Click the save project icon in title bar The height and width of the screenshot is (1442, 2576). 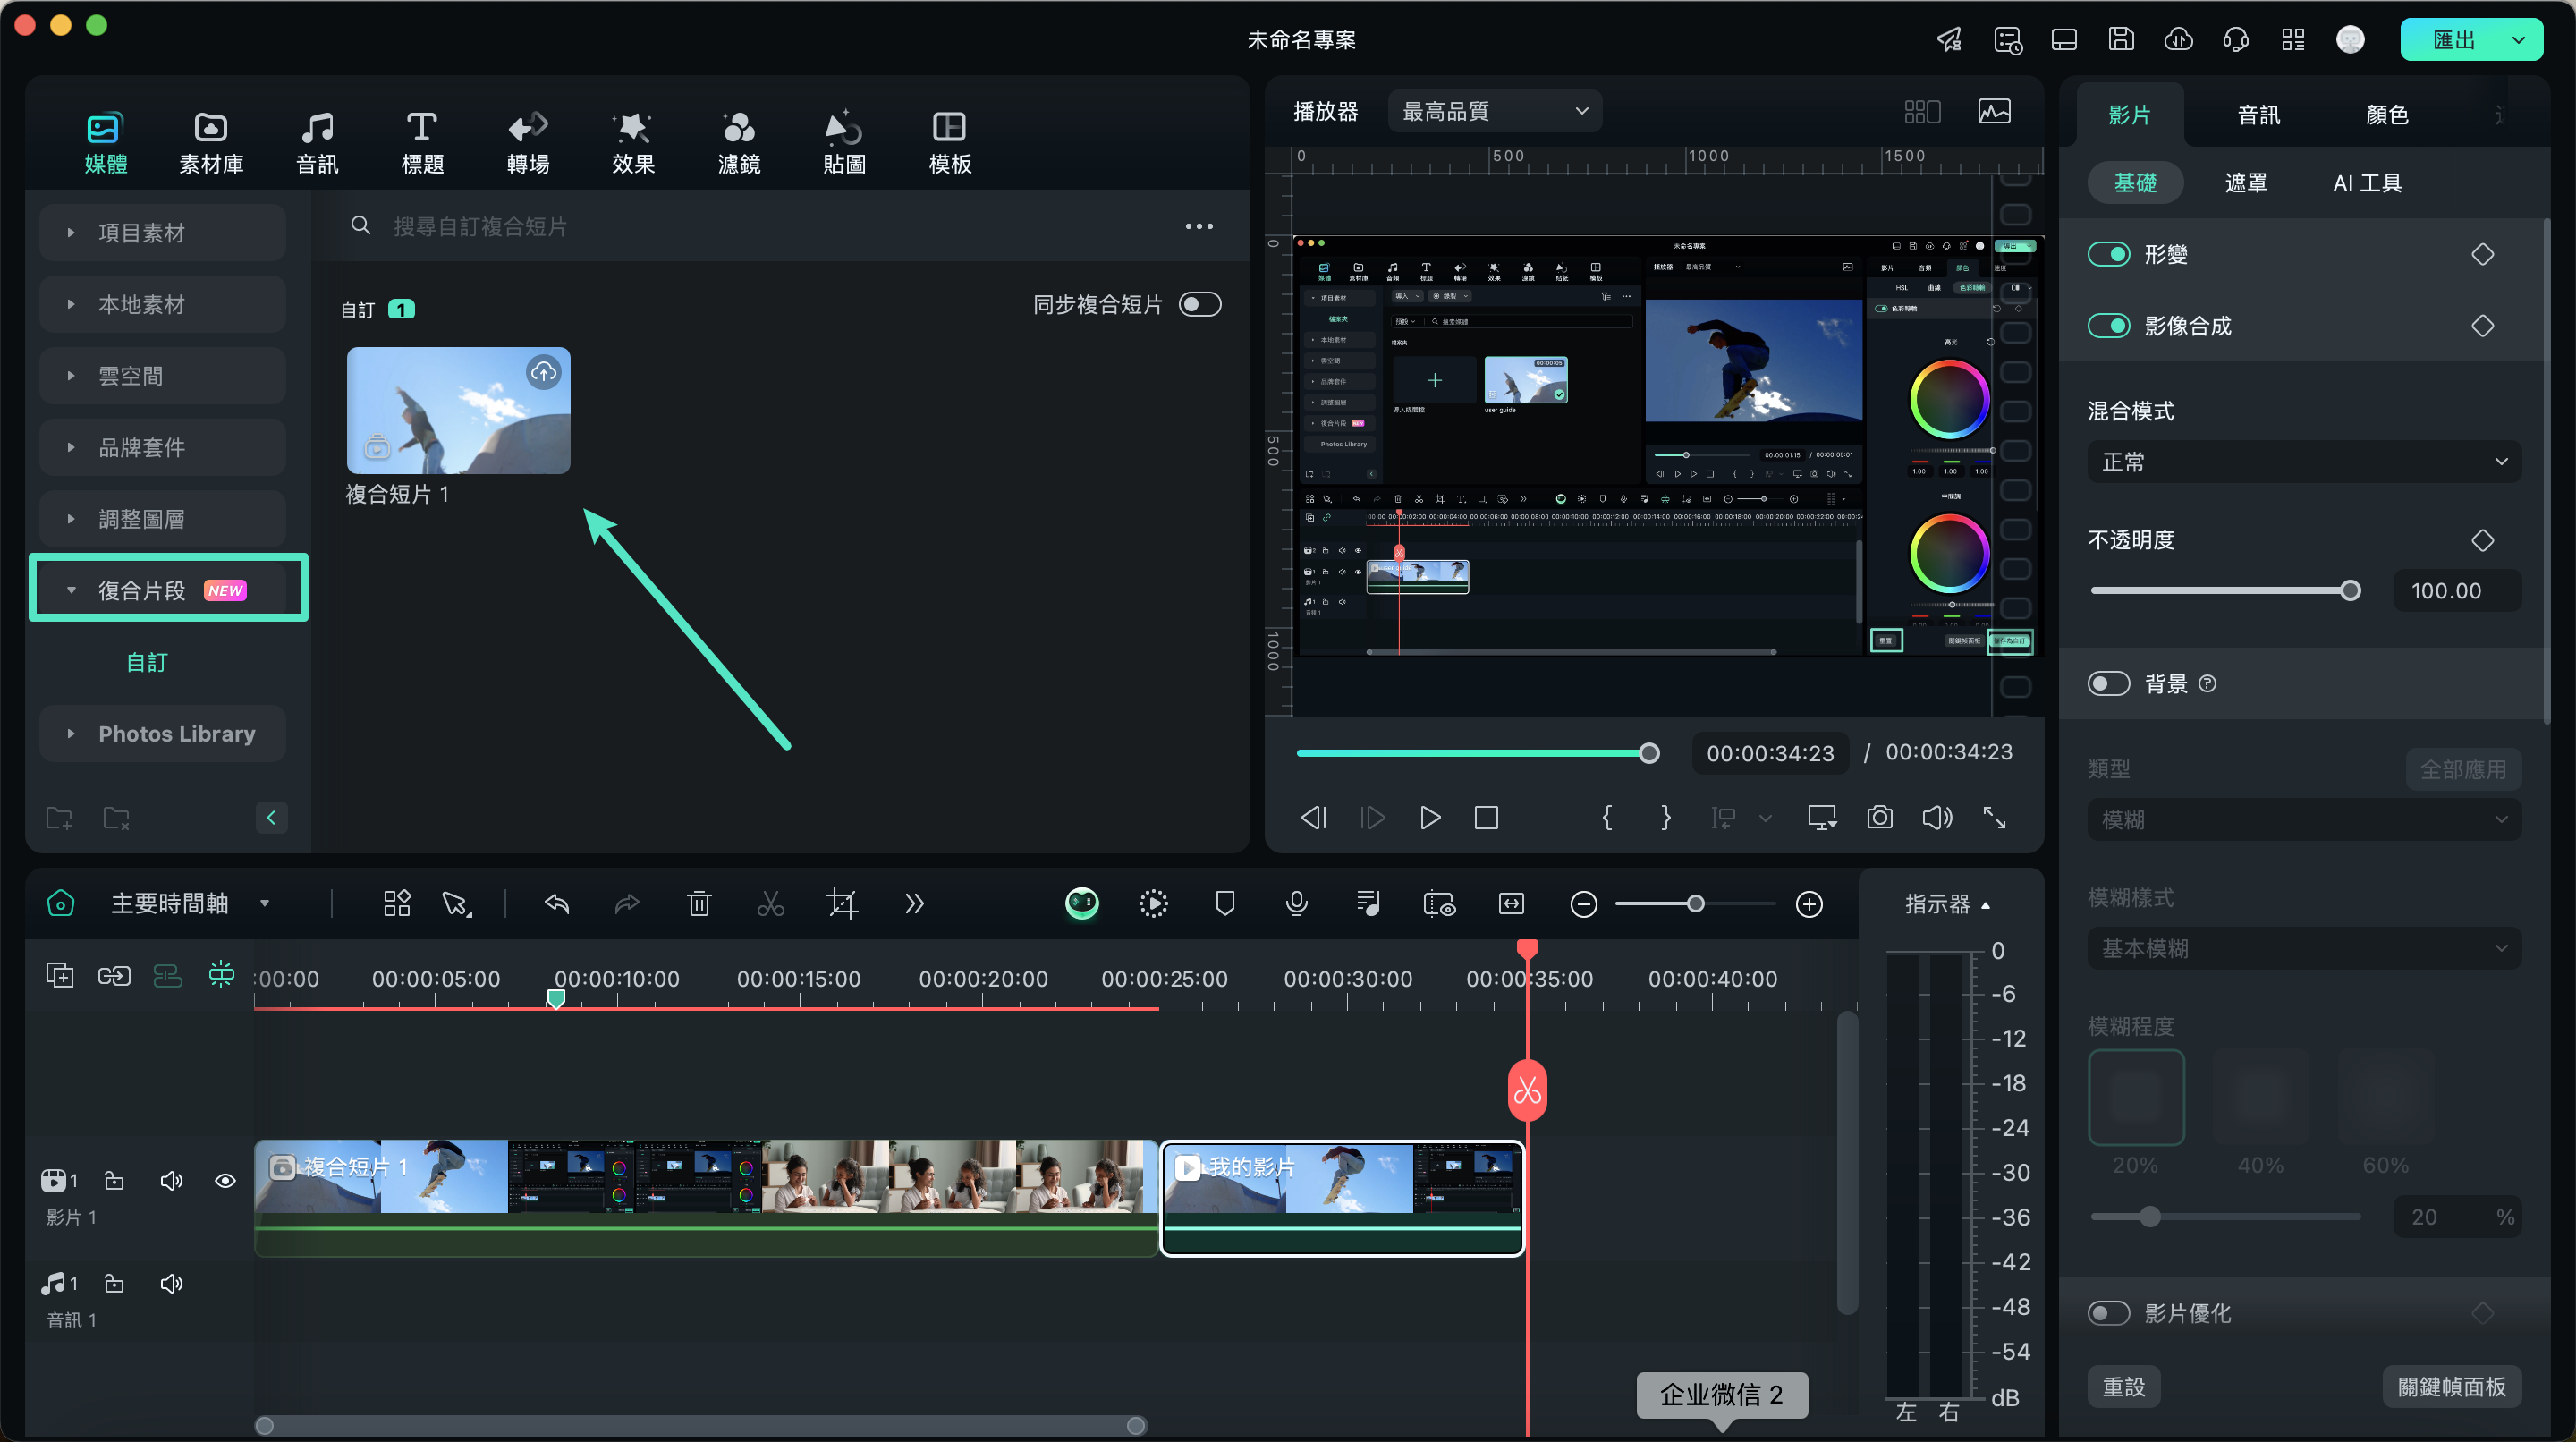pos(2121,39)
